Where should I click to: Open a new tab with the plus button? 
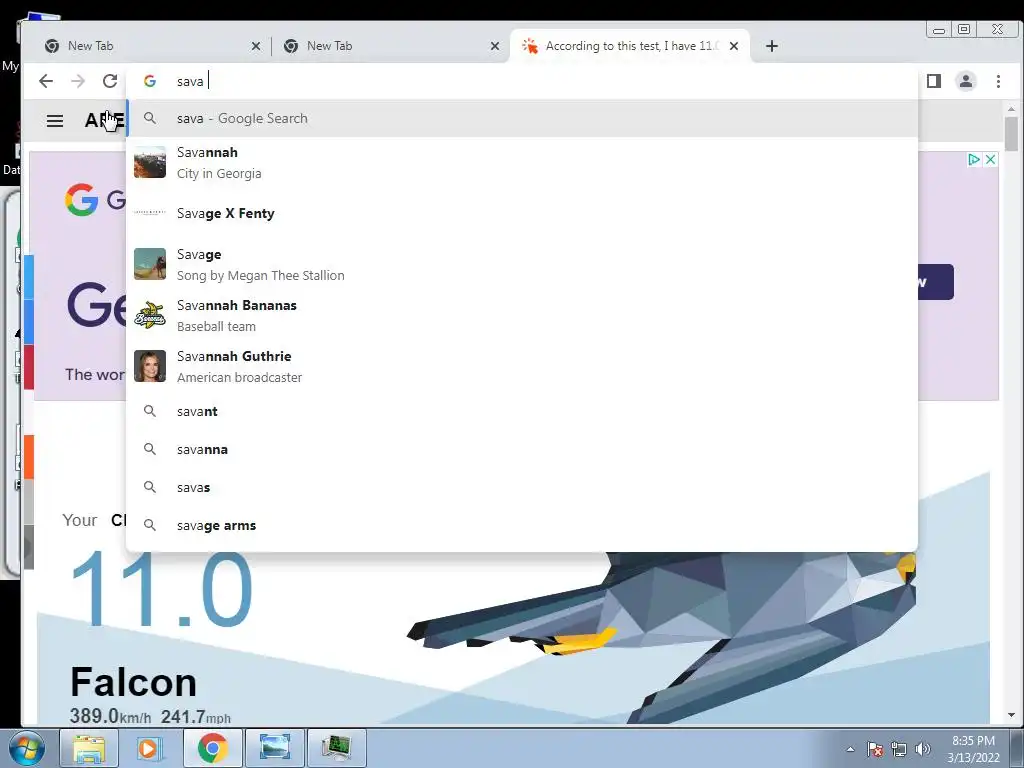(771, 46)
